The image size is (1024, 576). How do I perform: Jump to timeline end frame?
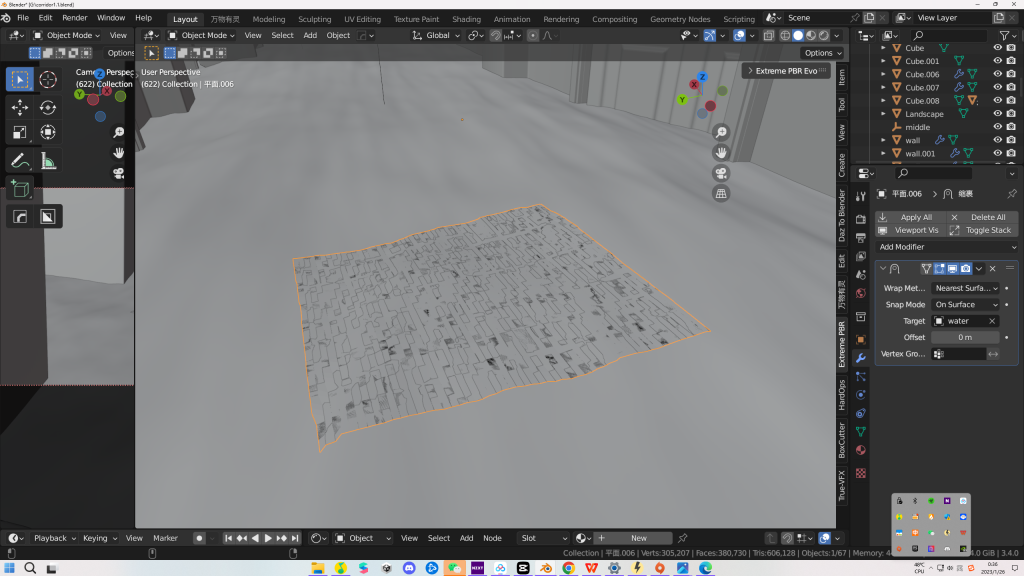tap(295, 538)
